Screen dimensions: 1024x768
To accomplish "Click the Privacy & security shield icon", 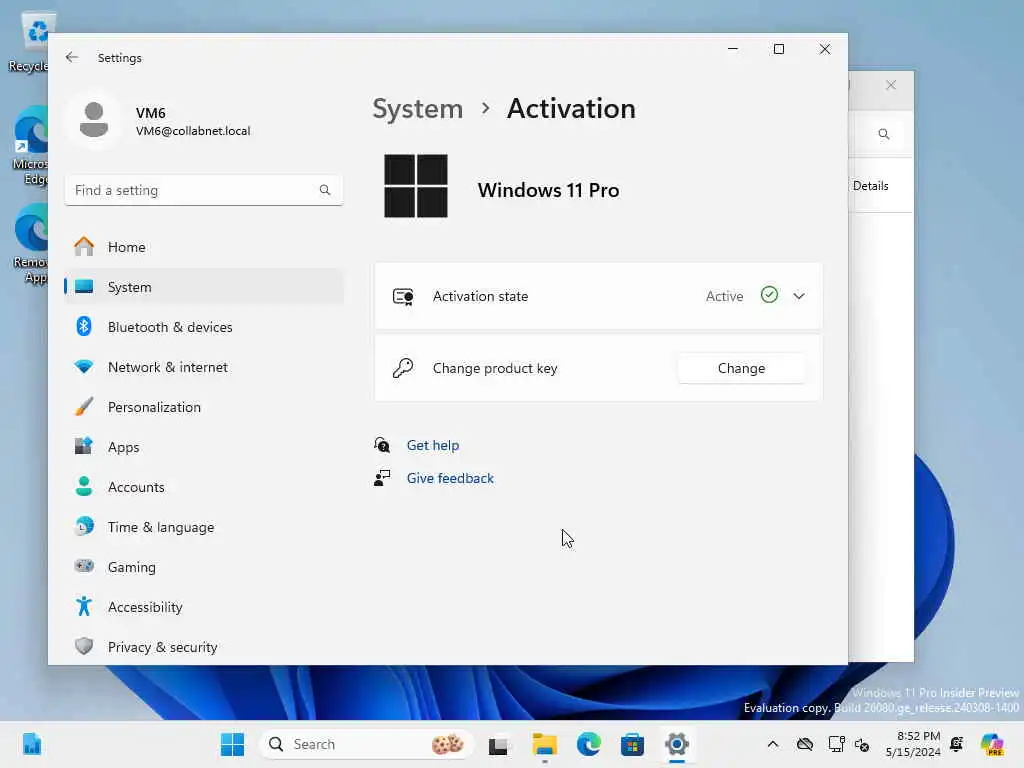I will click(x=84, y=647).
